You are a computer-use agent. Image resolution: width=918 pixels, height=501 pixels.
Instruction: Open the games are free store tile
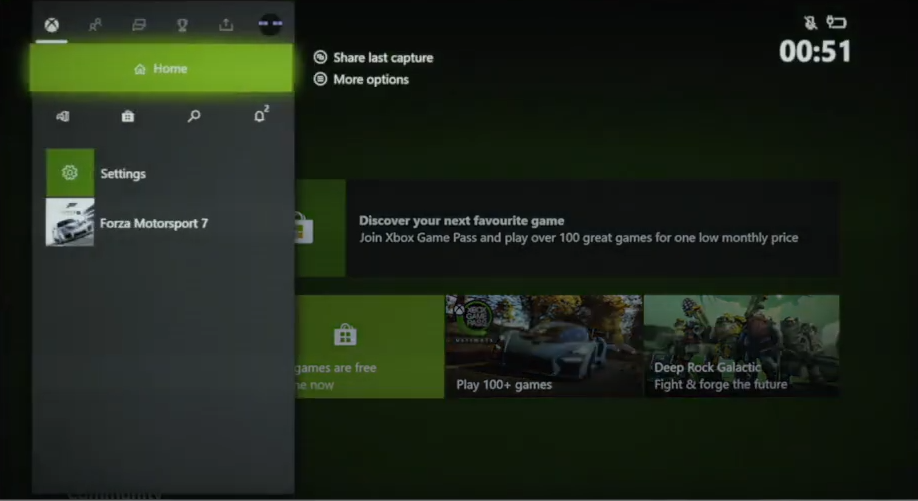(x=369, y=346)
